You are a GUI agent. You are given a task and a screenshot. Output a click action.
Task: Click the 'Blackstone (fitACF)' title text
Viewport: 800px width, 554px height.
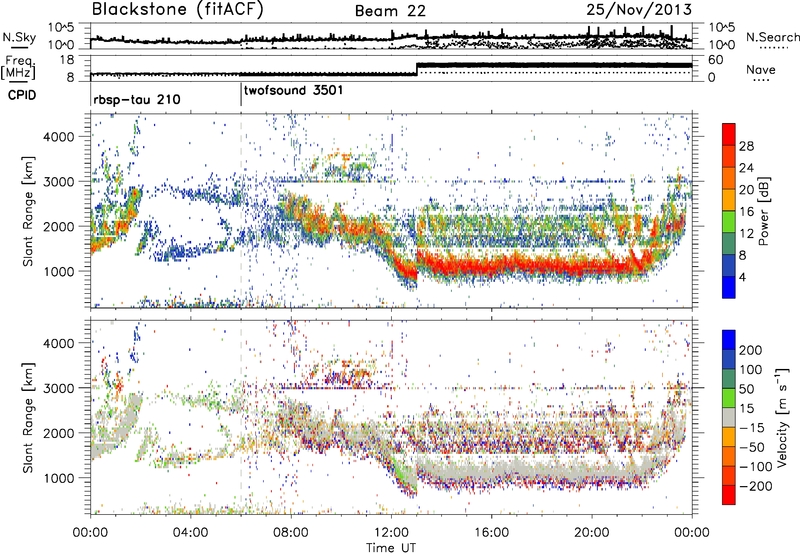pyautogui.click(x=178, y=9)
